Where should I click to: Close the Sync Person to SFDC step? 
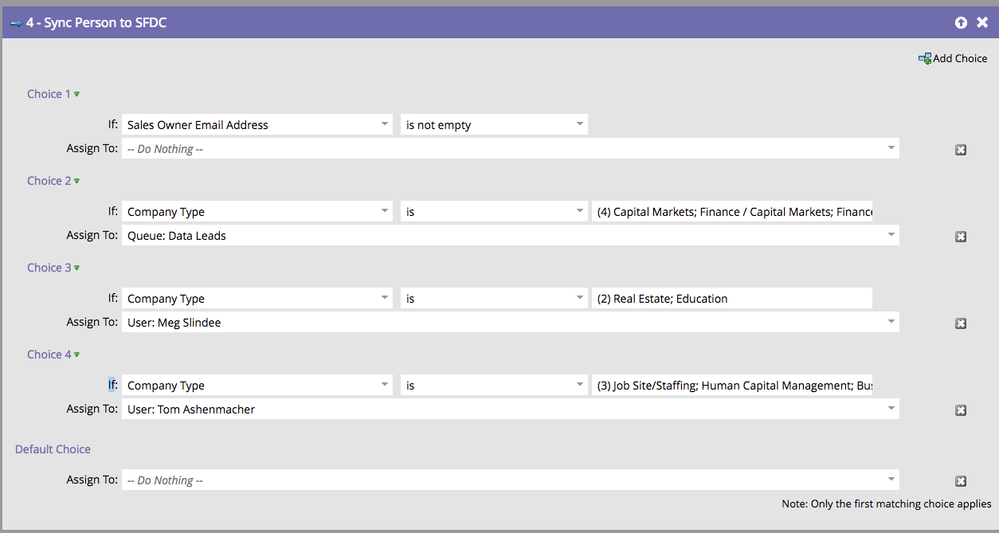pyautogui.click(x=982, y=22)
